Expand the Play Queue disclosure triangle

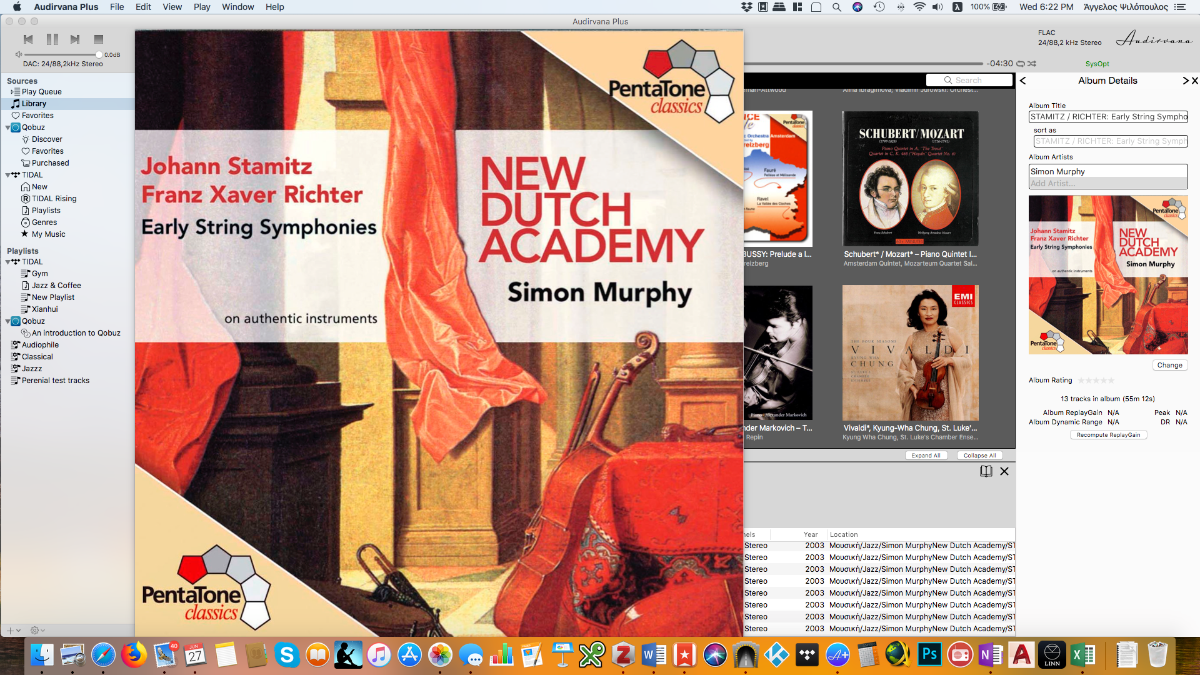coord(12,92)
